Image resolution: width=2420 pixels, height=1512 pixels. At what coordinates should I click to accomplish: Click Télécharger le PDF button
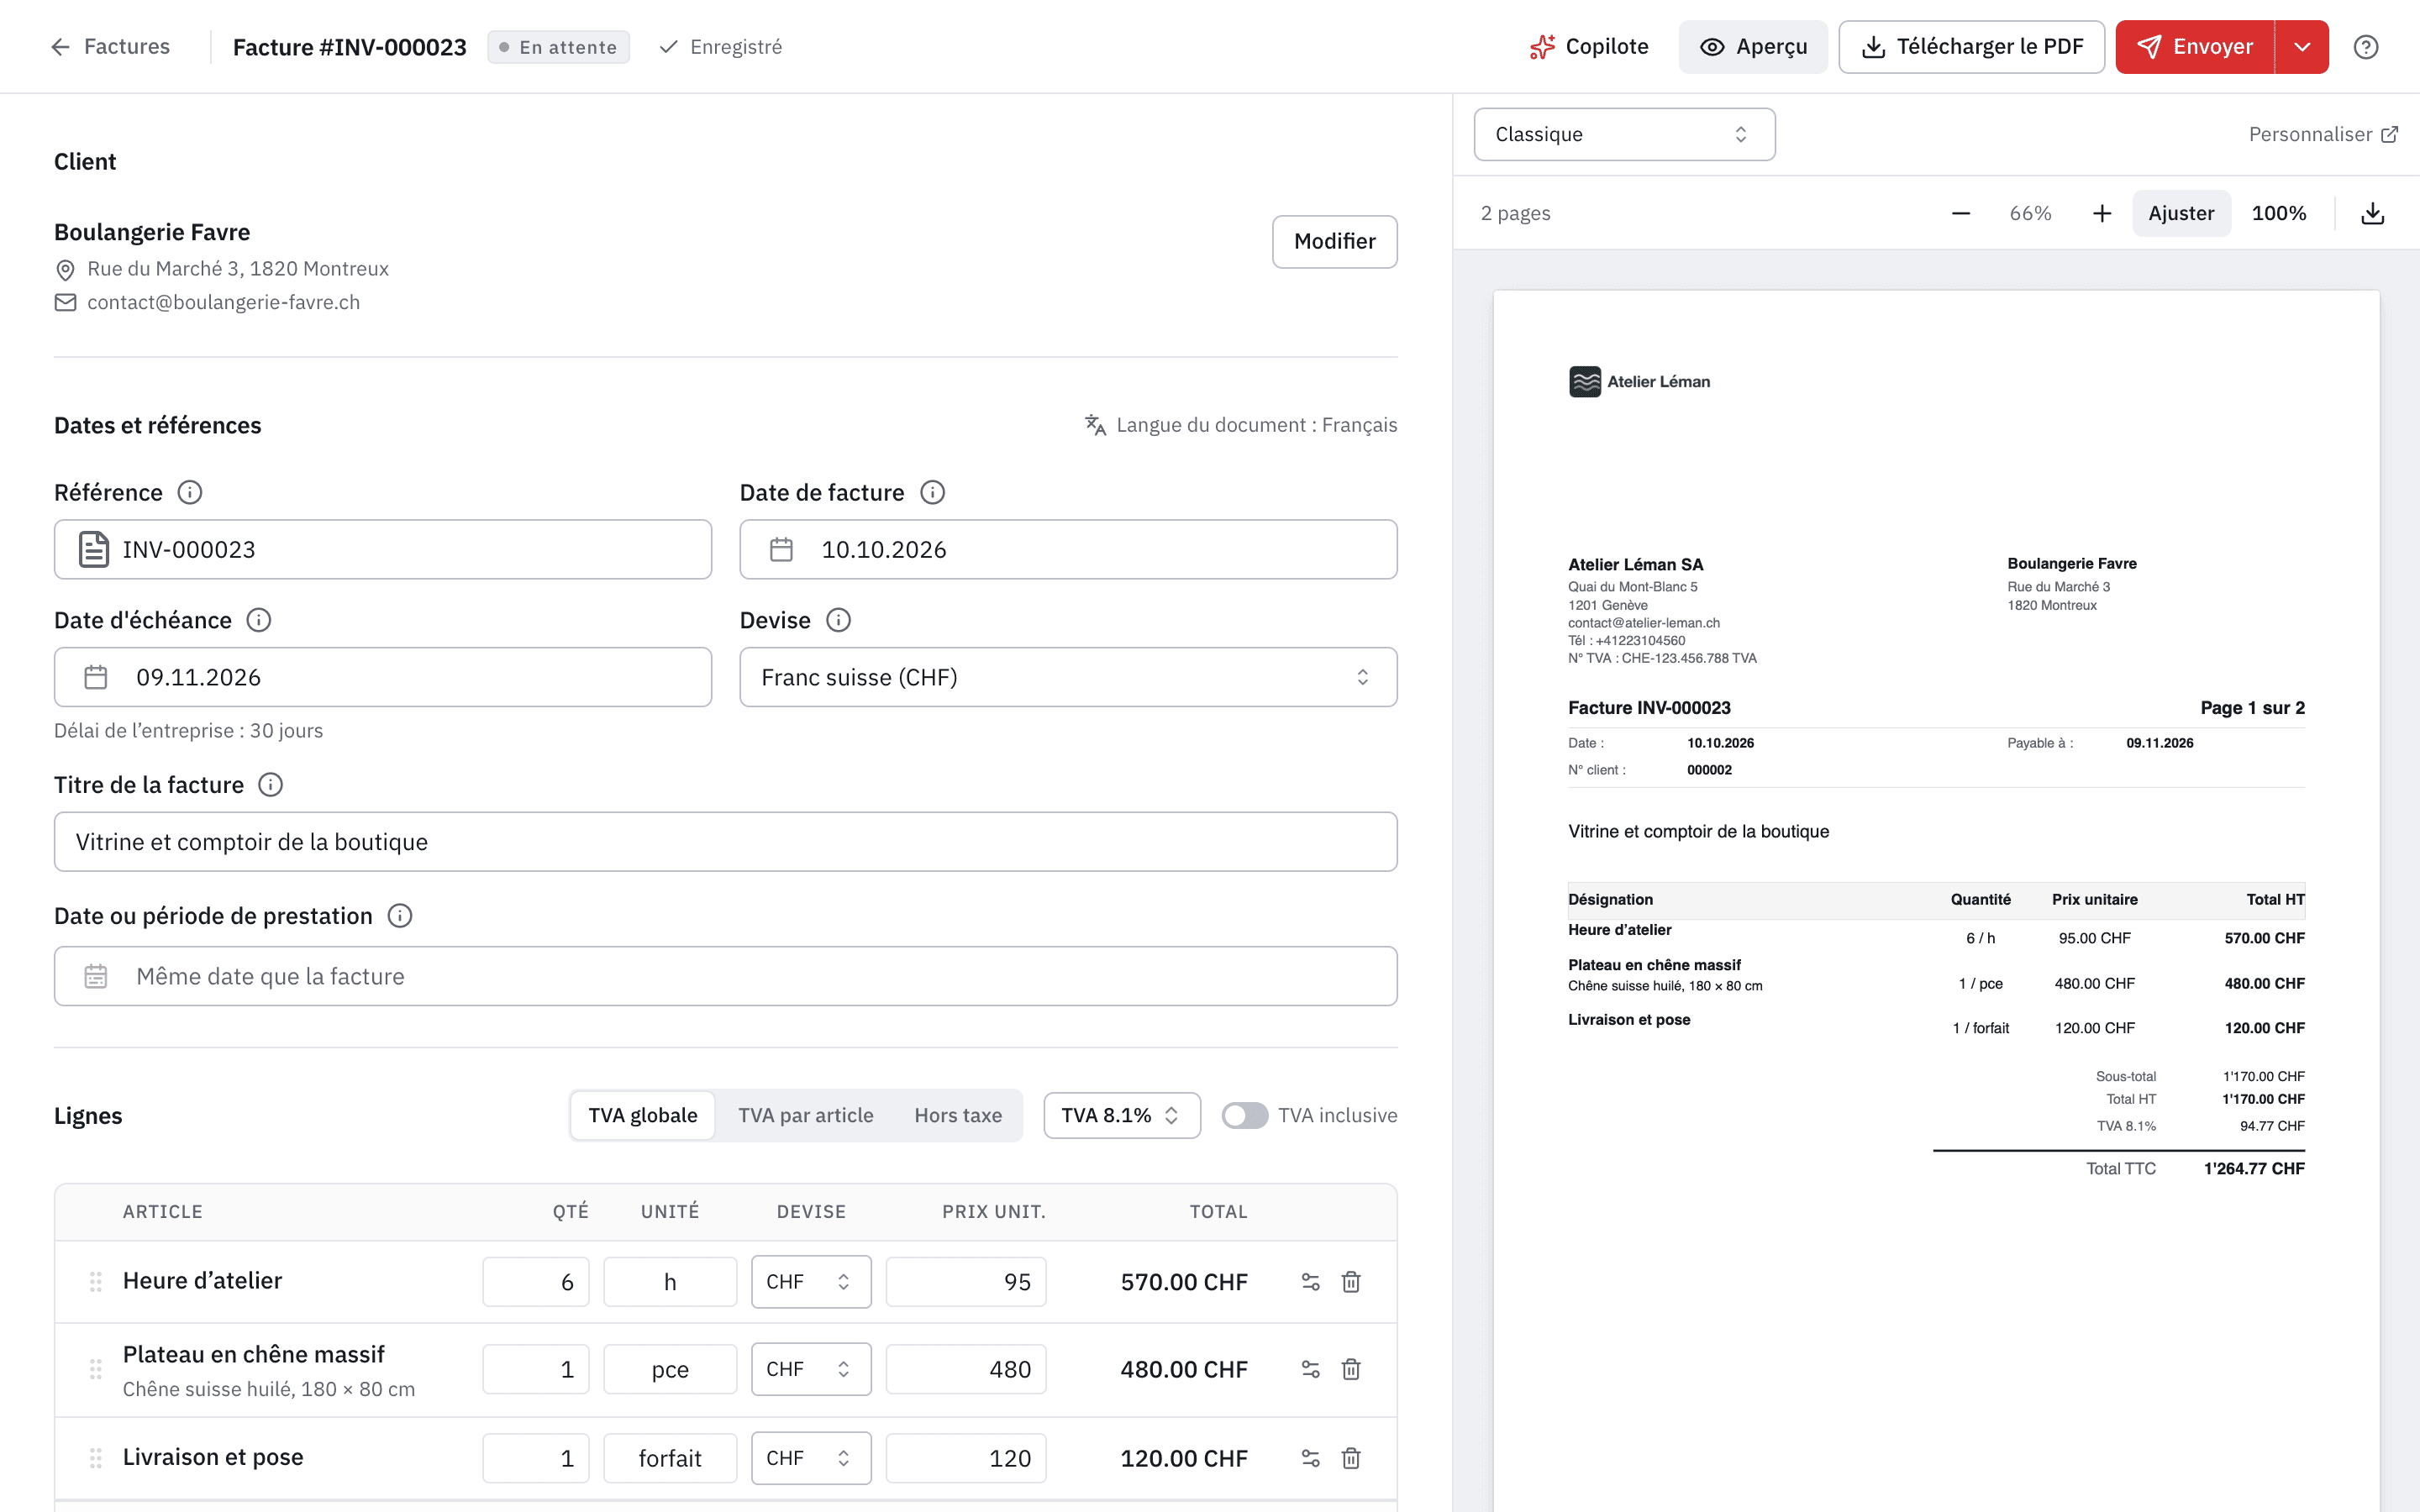pyautogui.click(x=1971, y=47)
